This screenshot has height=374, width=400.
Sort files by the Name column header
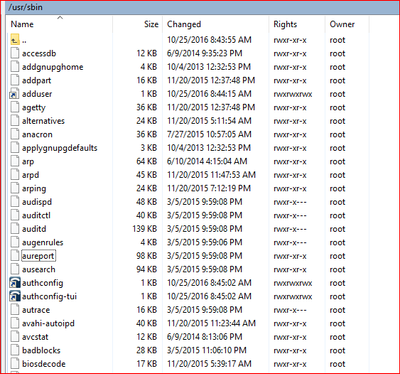coord(22,24)
